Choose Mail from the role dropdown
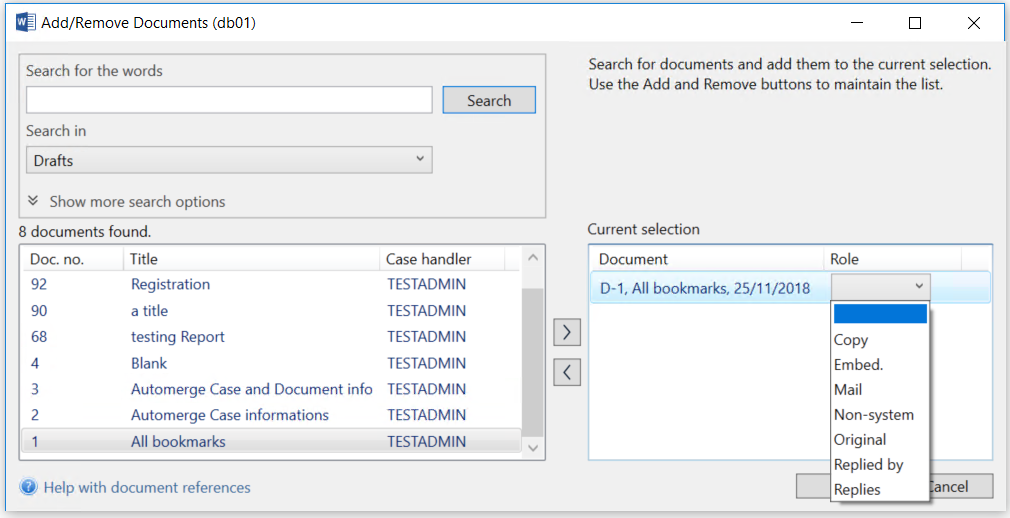This screenshot has height=518, width=1010. [848, 390]
